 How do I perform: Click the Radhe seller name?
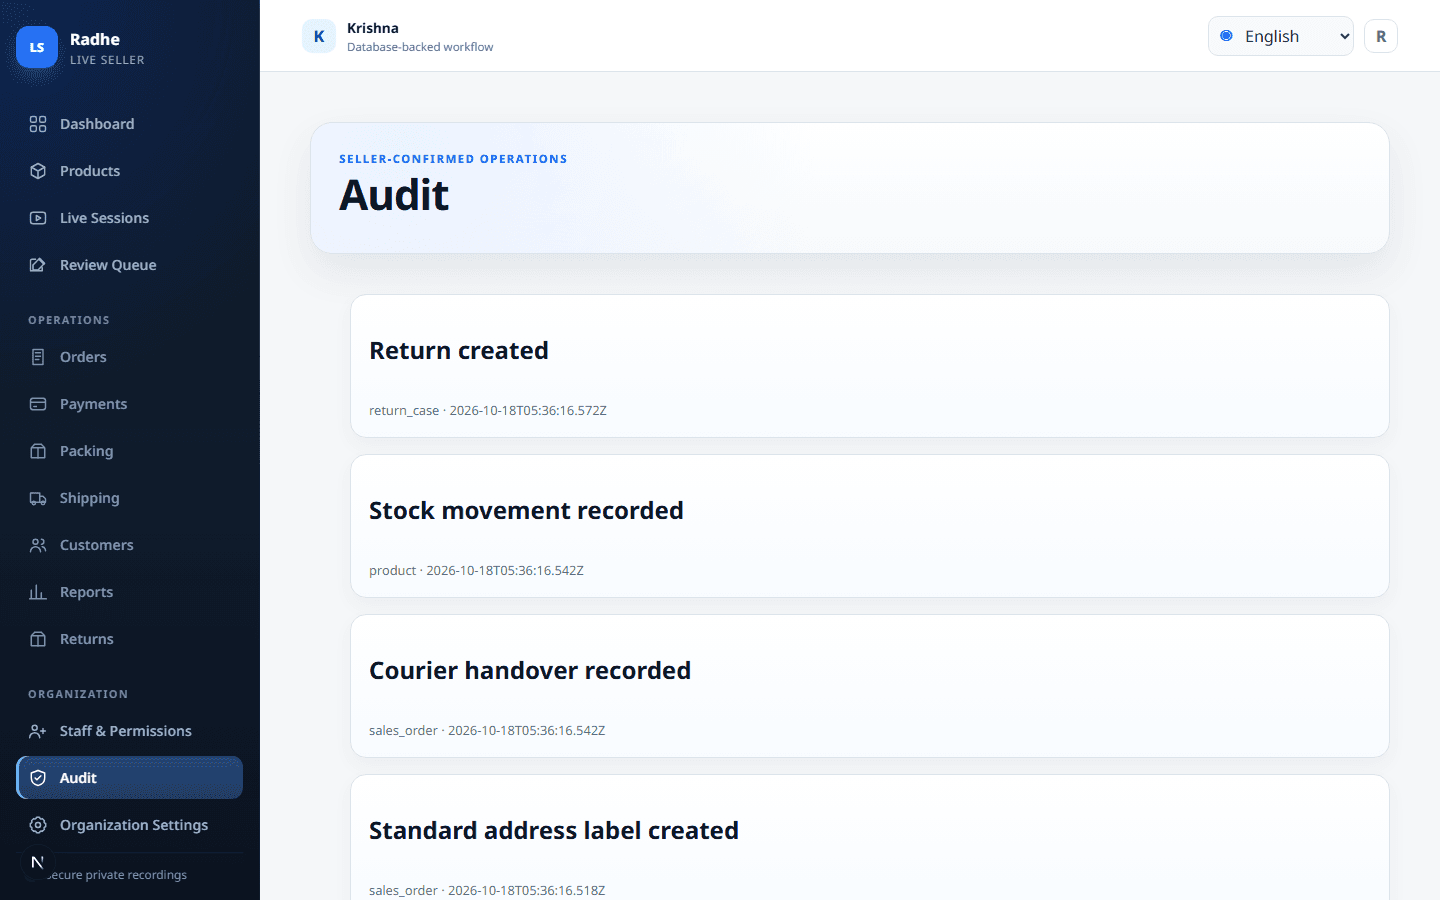point(95,39)
